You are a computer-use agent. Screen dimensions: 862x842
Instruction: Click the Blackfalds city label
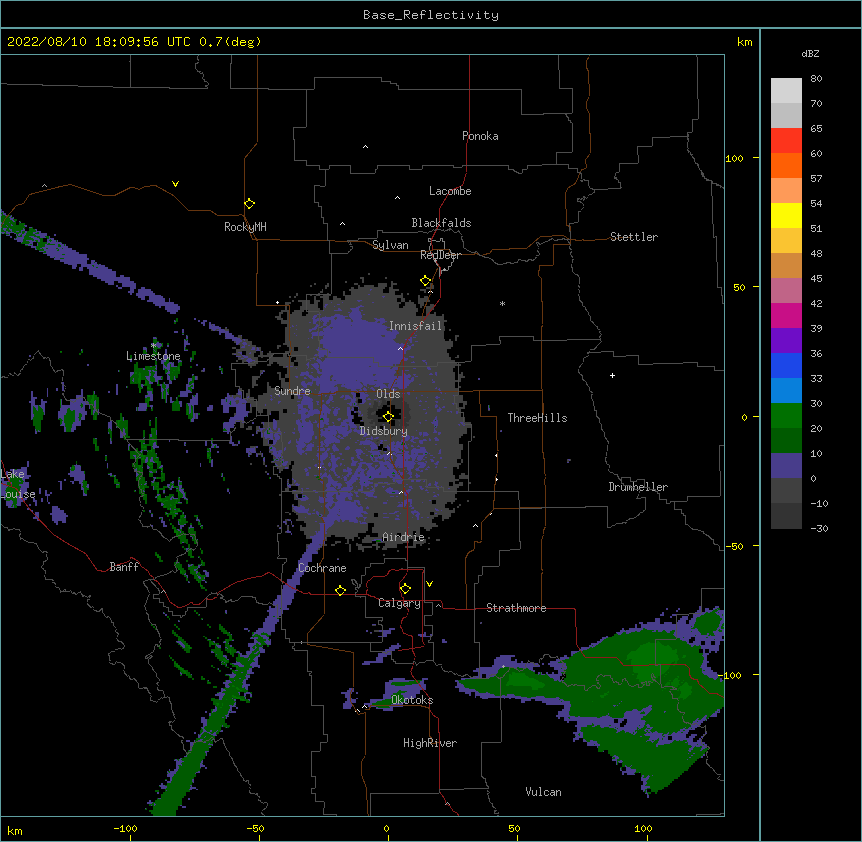pos(441,223)
